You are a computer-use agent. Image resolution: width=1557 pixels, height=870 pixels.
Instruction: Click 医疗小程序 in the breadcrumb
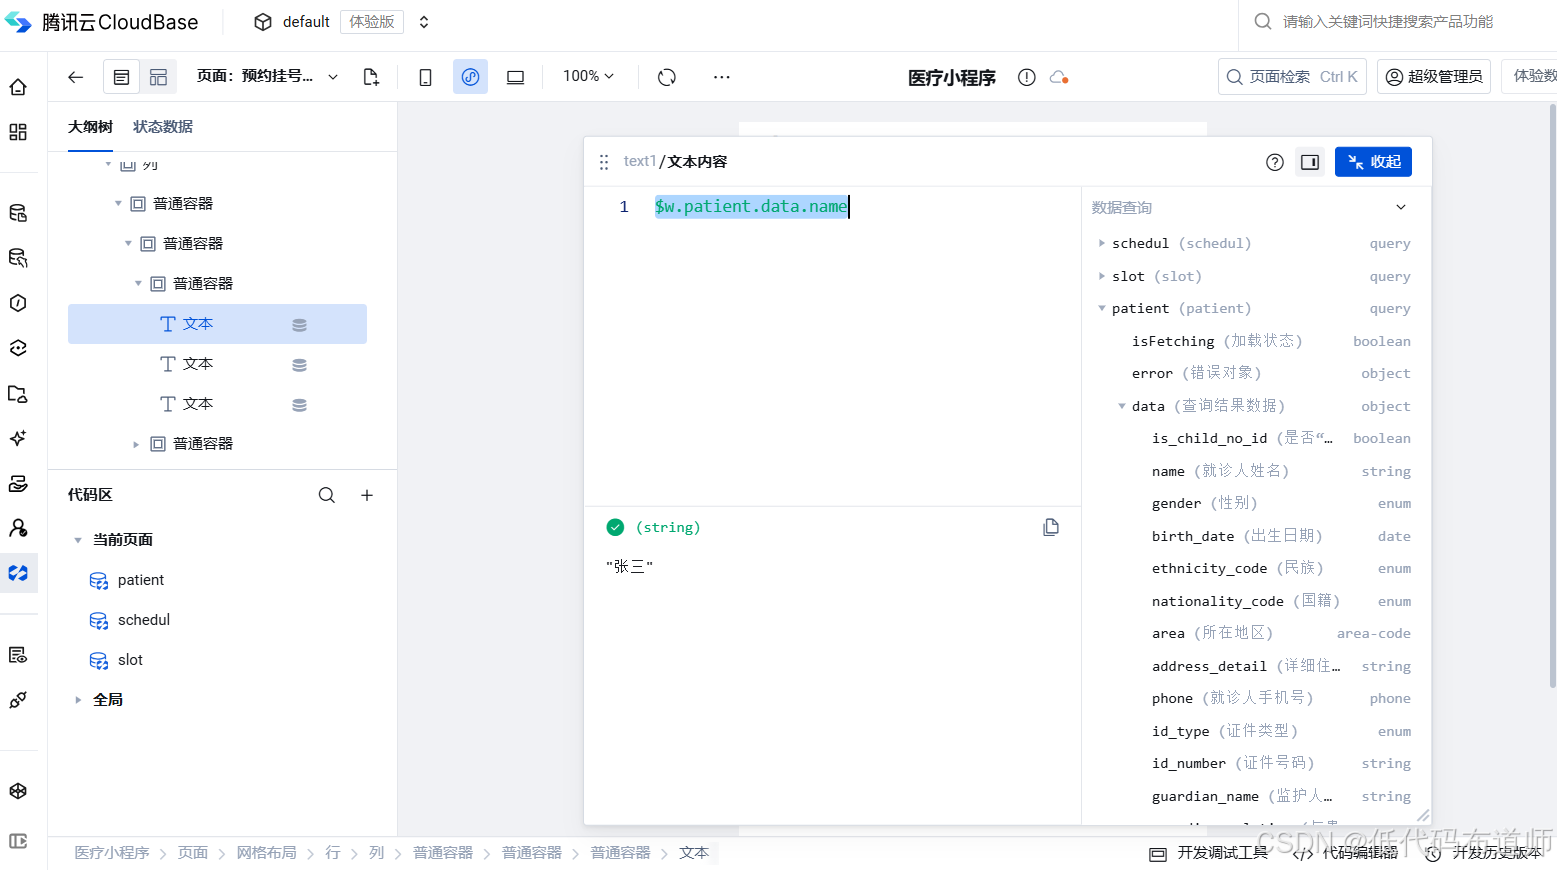[x=111, y=853]
